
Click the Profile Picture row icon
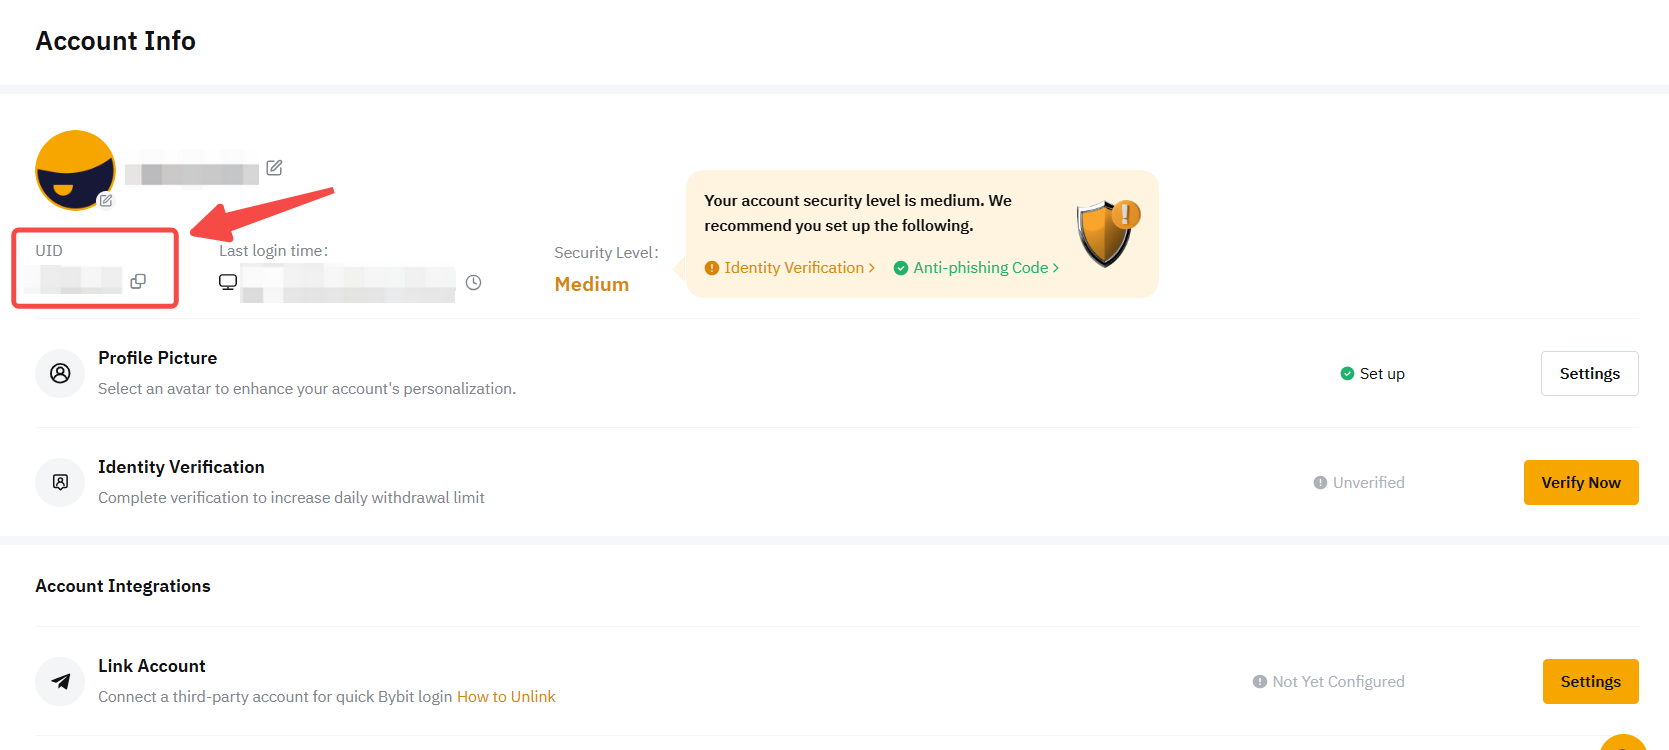pyautogui.click(x=60, y=373)
